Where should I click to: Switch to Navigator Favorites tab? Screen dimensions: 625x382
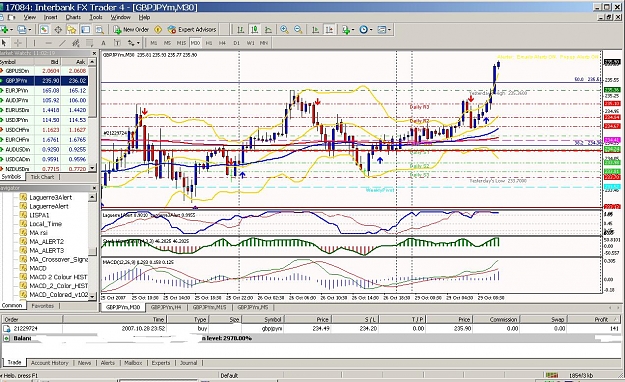point(42,306)
